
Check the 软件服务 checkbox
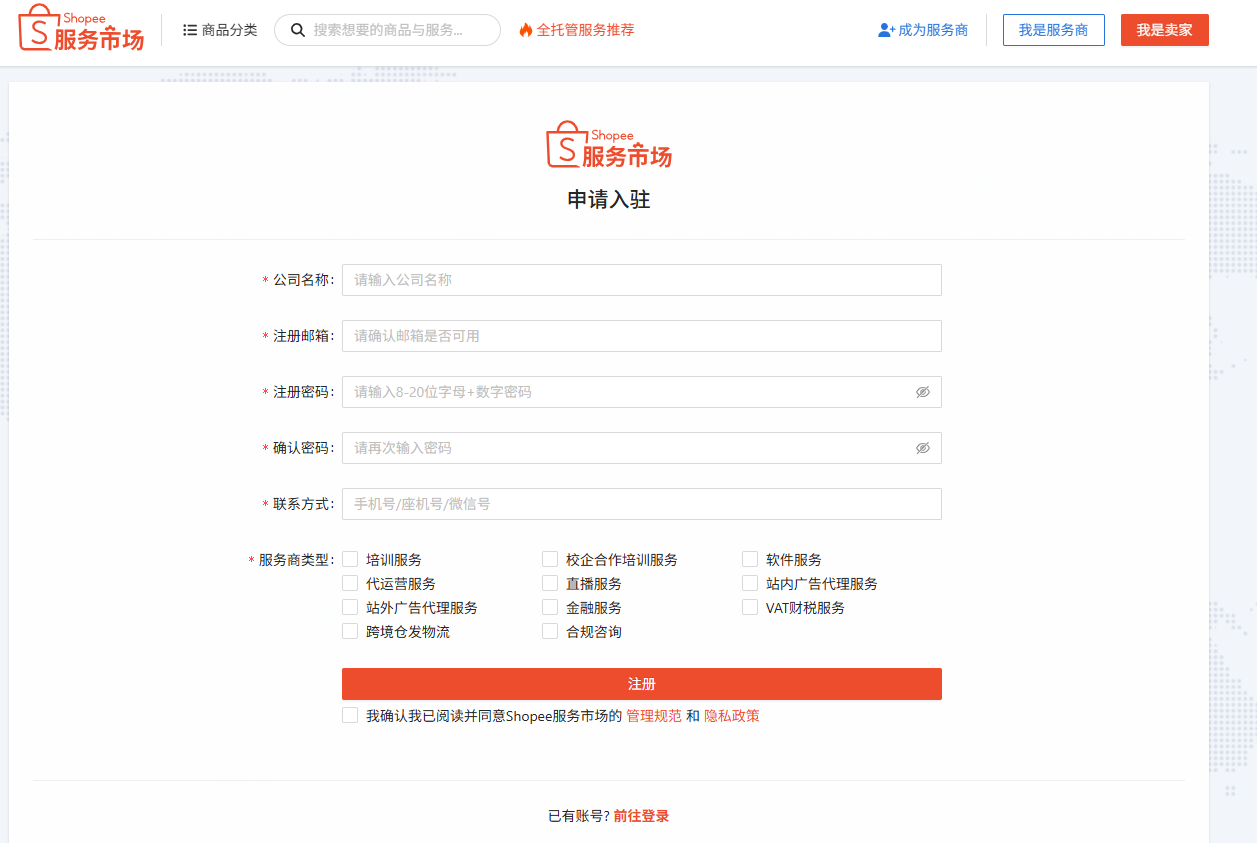(x=750, y=559)
